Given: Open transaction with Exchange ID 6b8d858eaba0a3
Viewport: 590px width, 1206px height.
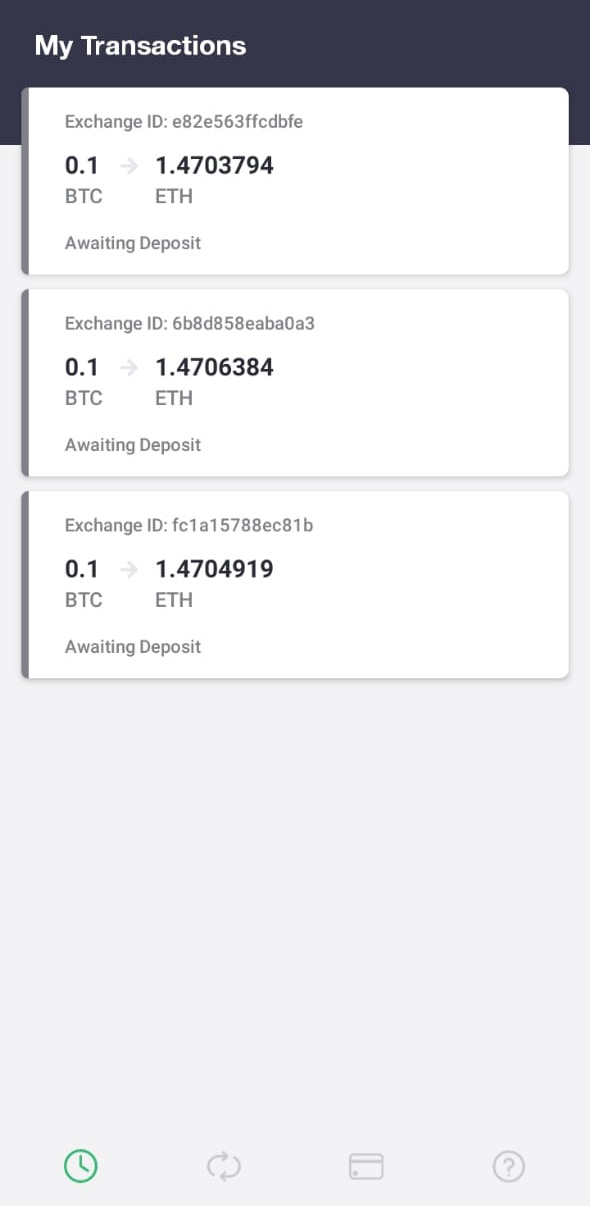Looking at the screenshot, I should (x=295, y=383).
